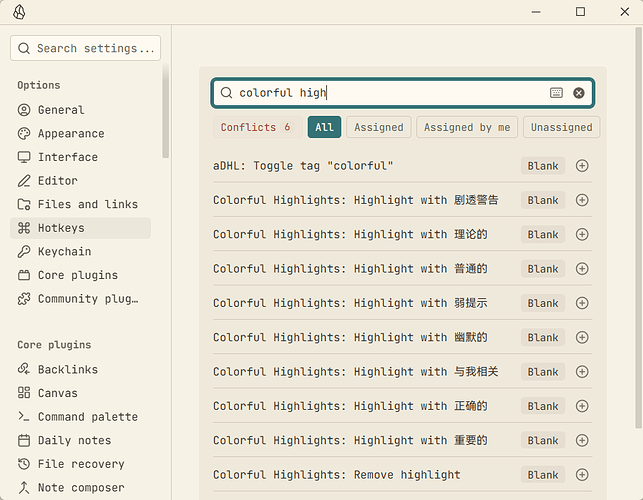Filter hotkeys by Assigned

[379, 127]
